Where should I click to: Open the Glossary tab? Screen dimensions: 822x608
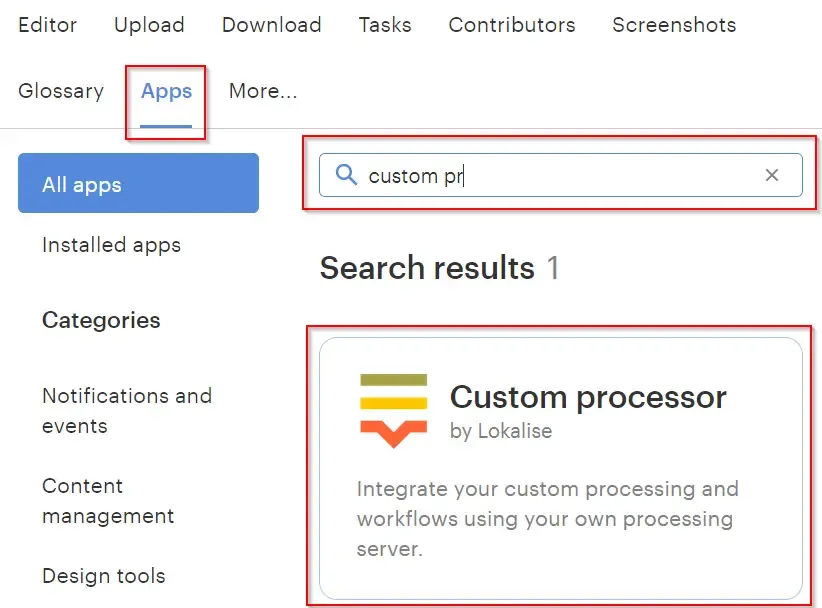coord(61,91)
